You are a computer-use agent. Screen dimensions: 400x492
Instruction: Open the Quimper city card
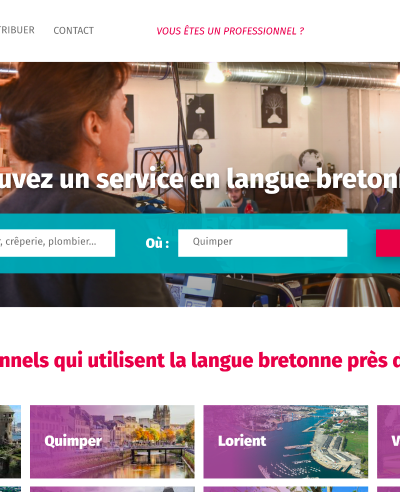112,442
